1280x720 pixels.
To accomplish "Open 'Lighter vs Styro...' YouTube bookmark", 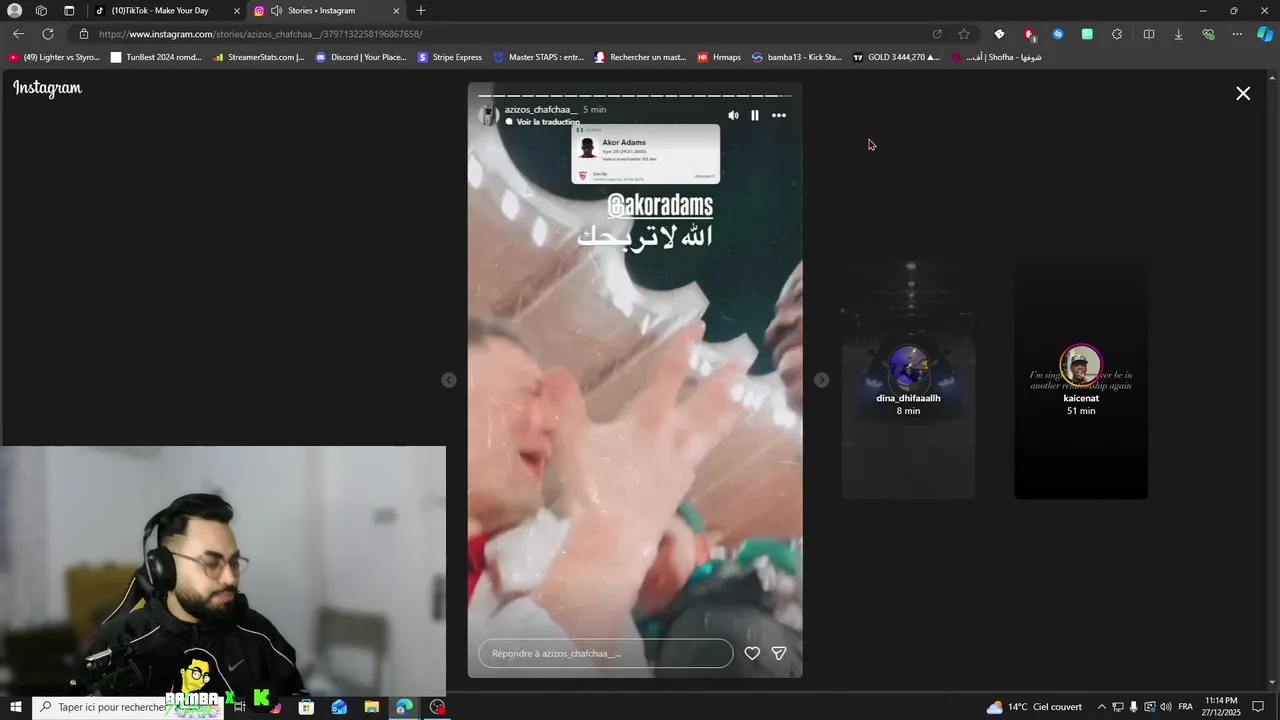I will 55,57.
